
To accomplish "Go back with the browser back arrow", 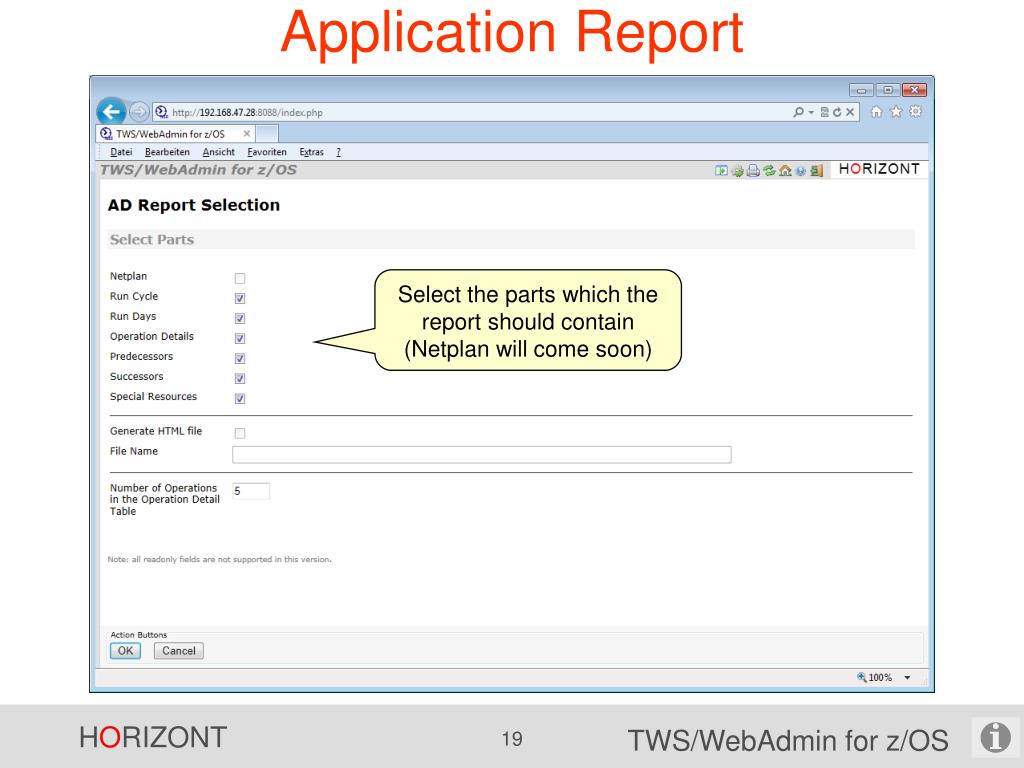I will [112, 112].
